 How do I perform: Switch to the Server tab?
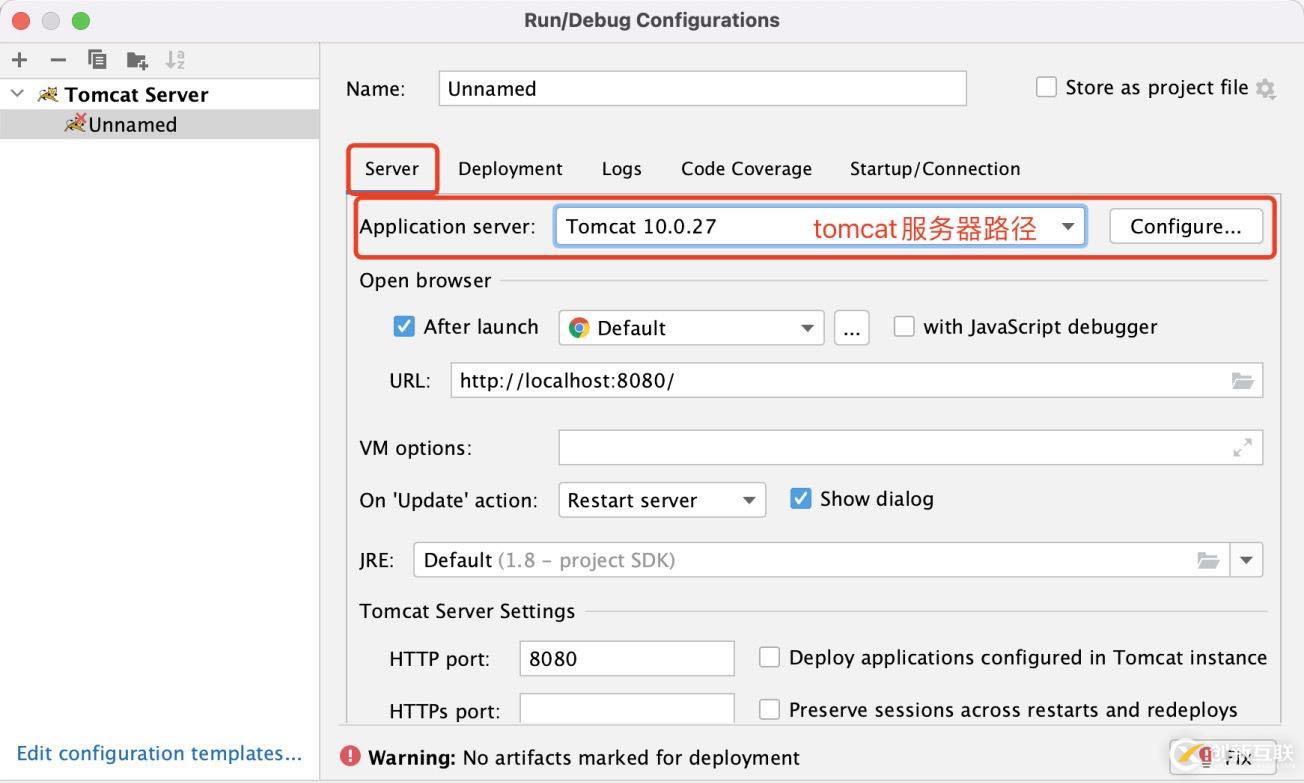pyautogui.click(x=392, y=168)
